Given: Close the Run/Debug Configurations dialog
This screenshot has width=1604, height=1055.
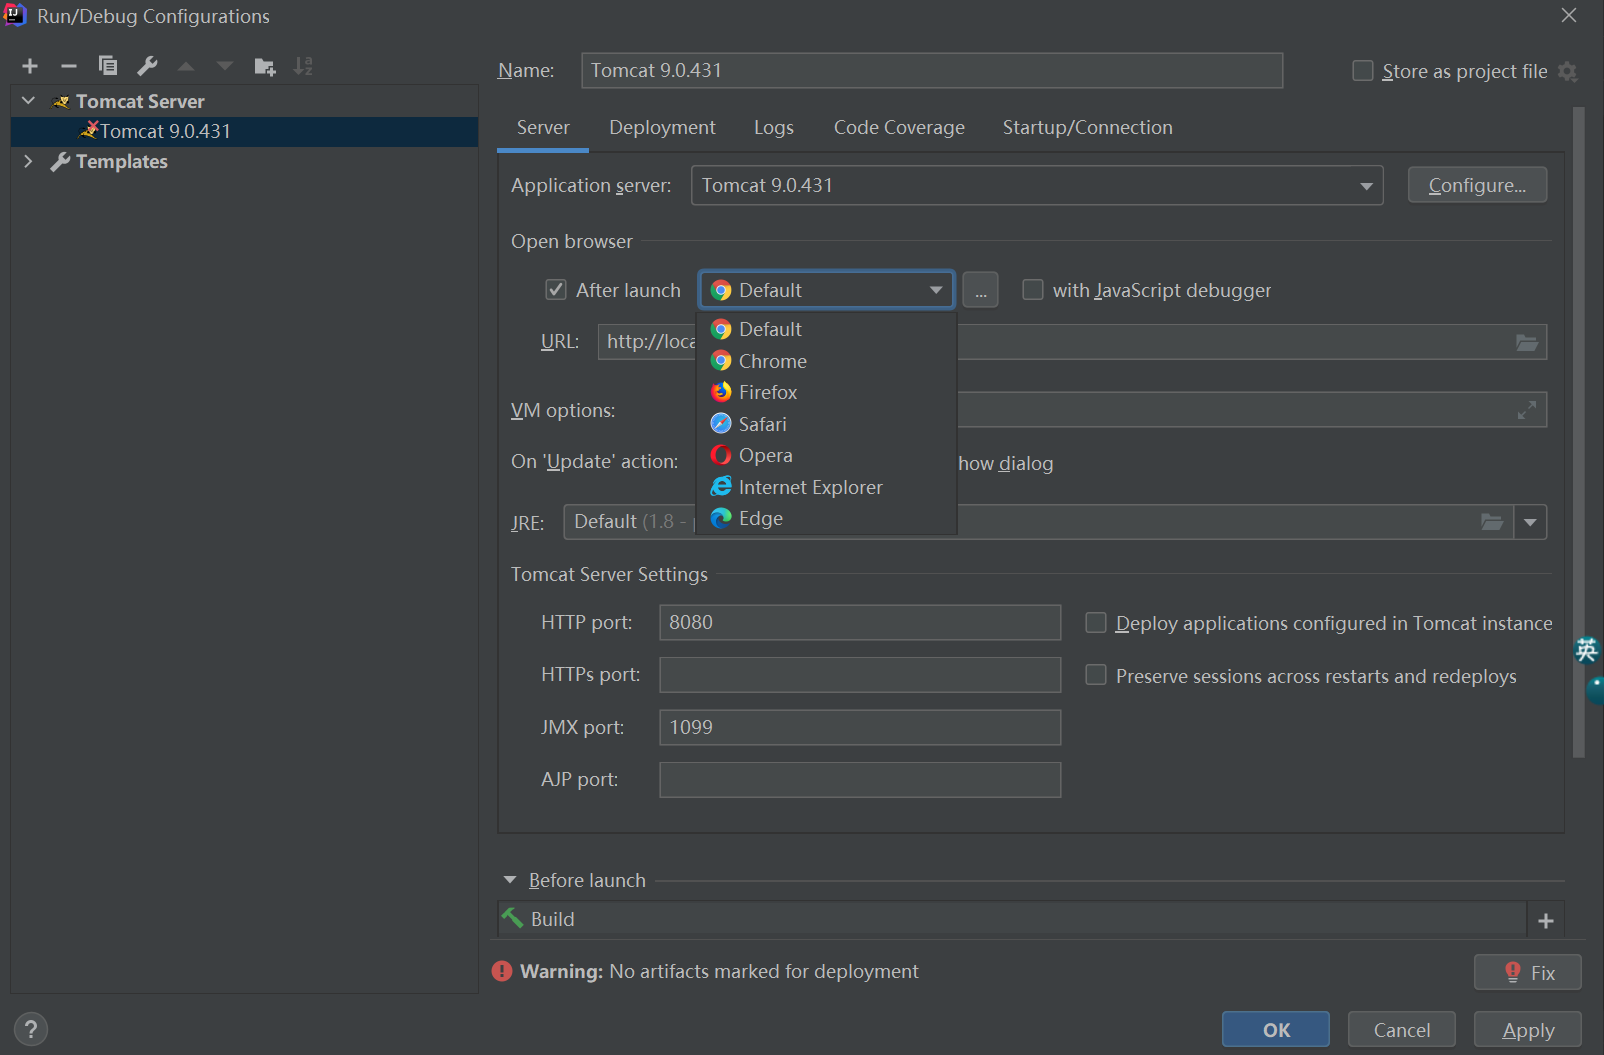Looking at the screenshot, I should pyautogui.click(x=1569, y=15).
